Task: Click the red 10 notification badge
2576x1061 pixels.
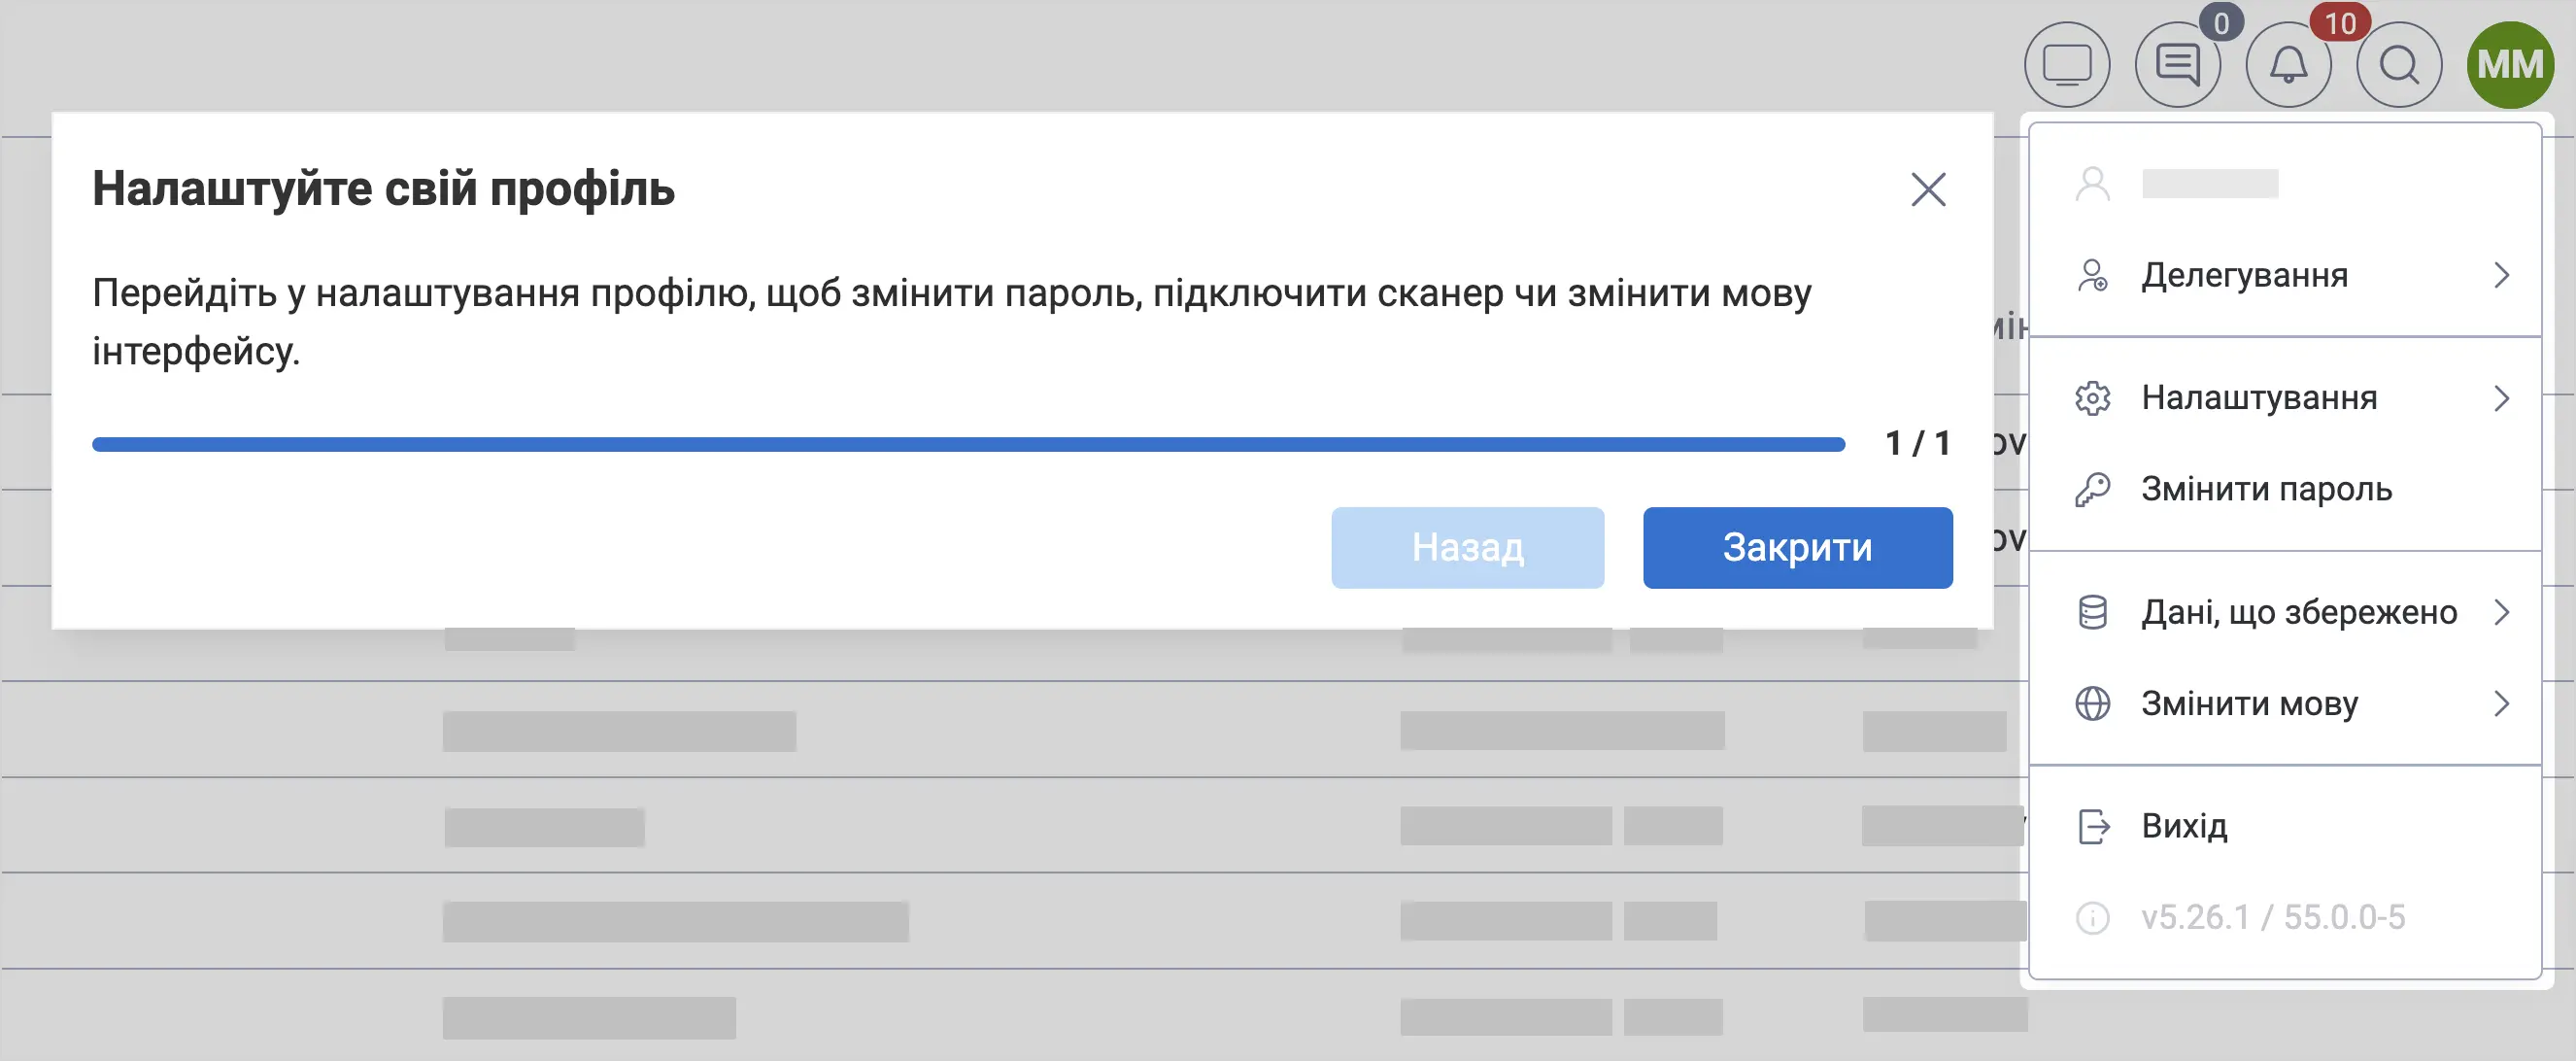Action: 2340,22
